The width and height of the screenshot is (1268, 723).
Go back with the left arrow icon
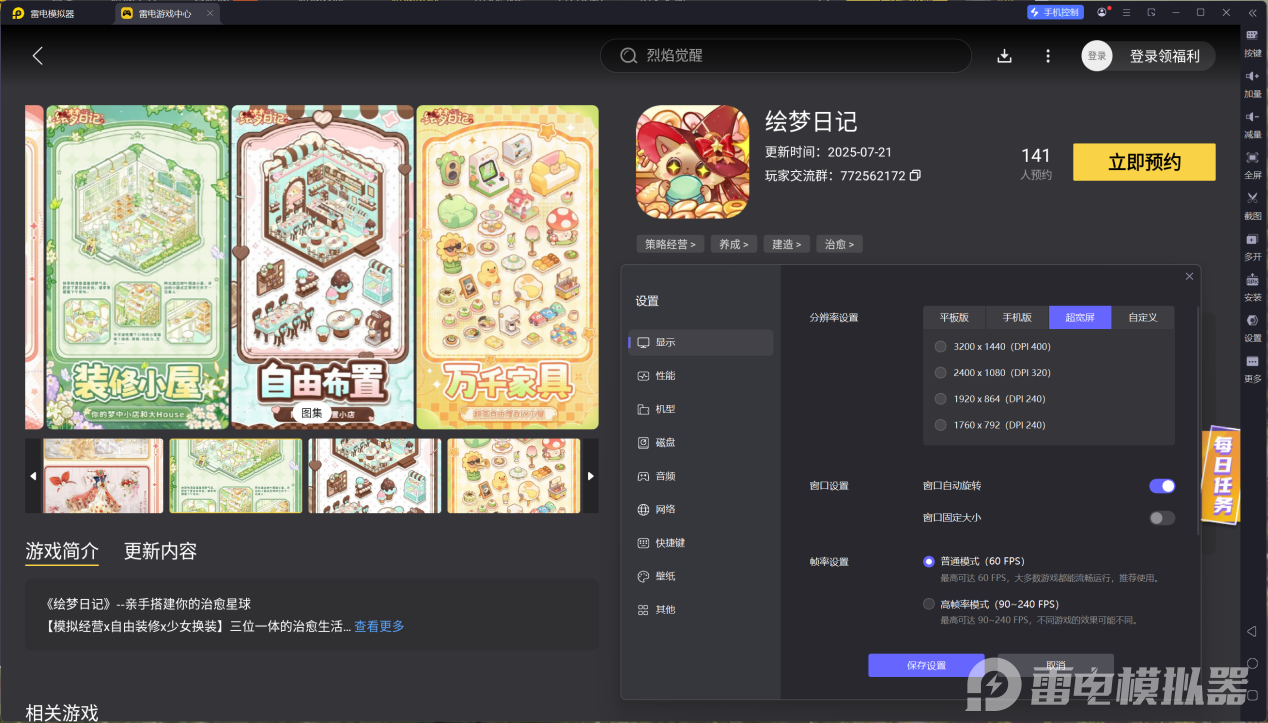[38, 56]
